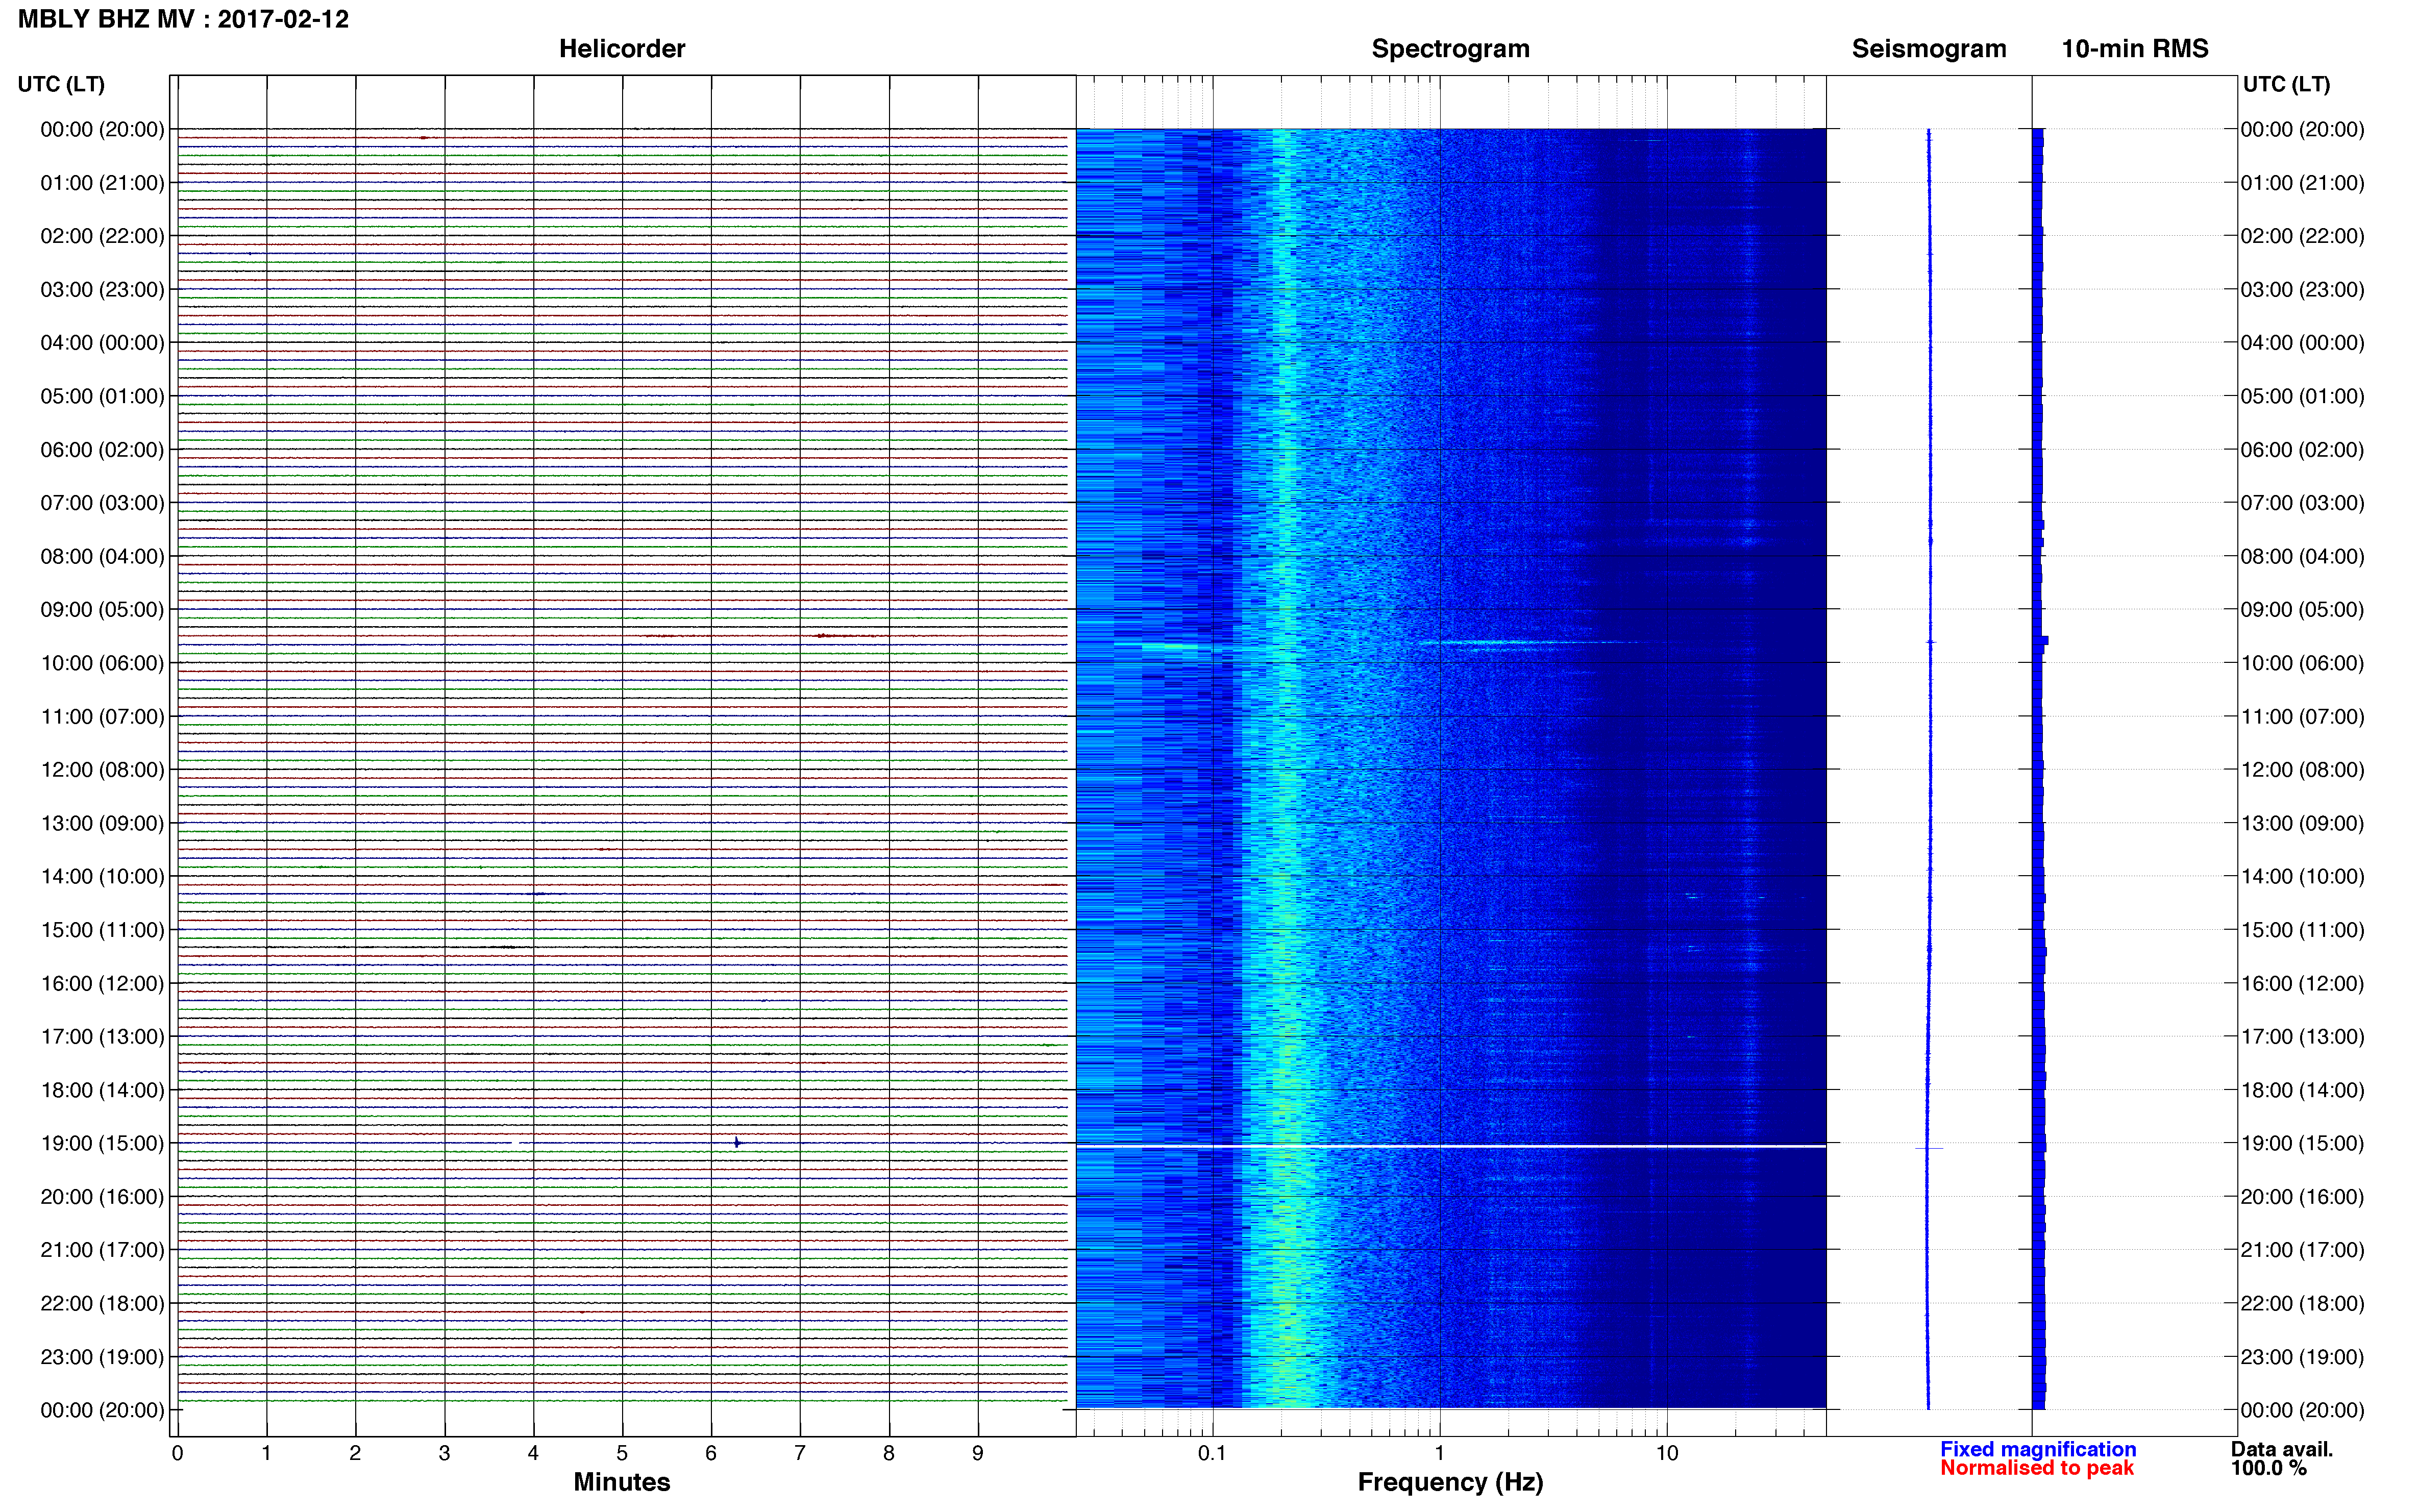Click the "Helicorder" panel heading
The width and height of the screenshot is (2419, 1512).
[621, 49]
